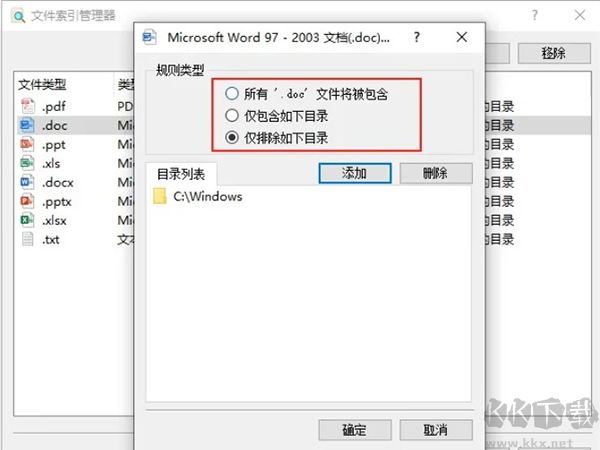Click the .docx Word icon
Image resolution: width=600 pixels, height=450 pixels.
[28, 182]
